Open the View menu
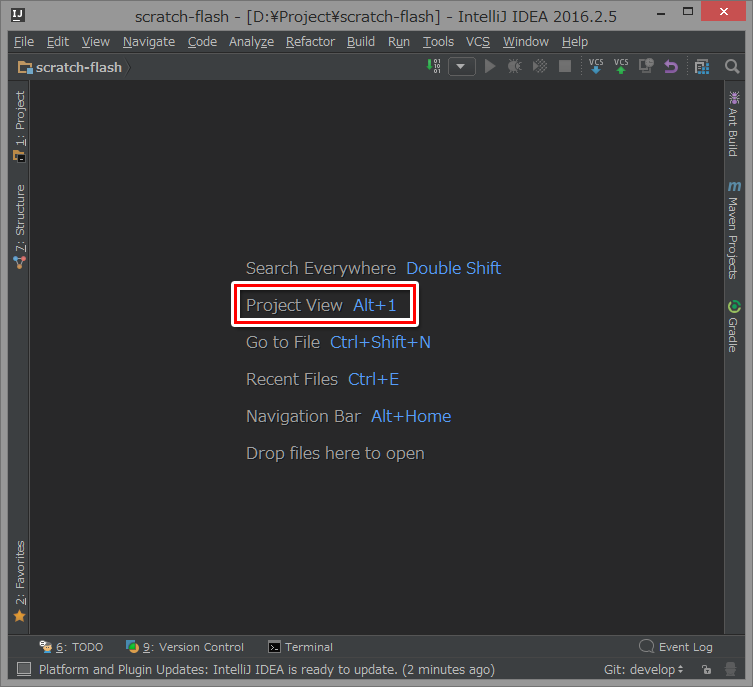This screenshot has height=687, width=753. coord(96,42)
